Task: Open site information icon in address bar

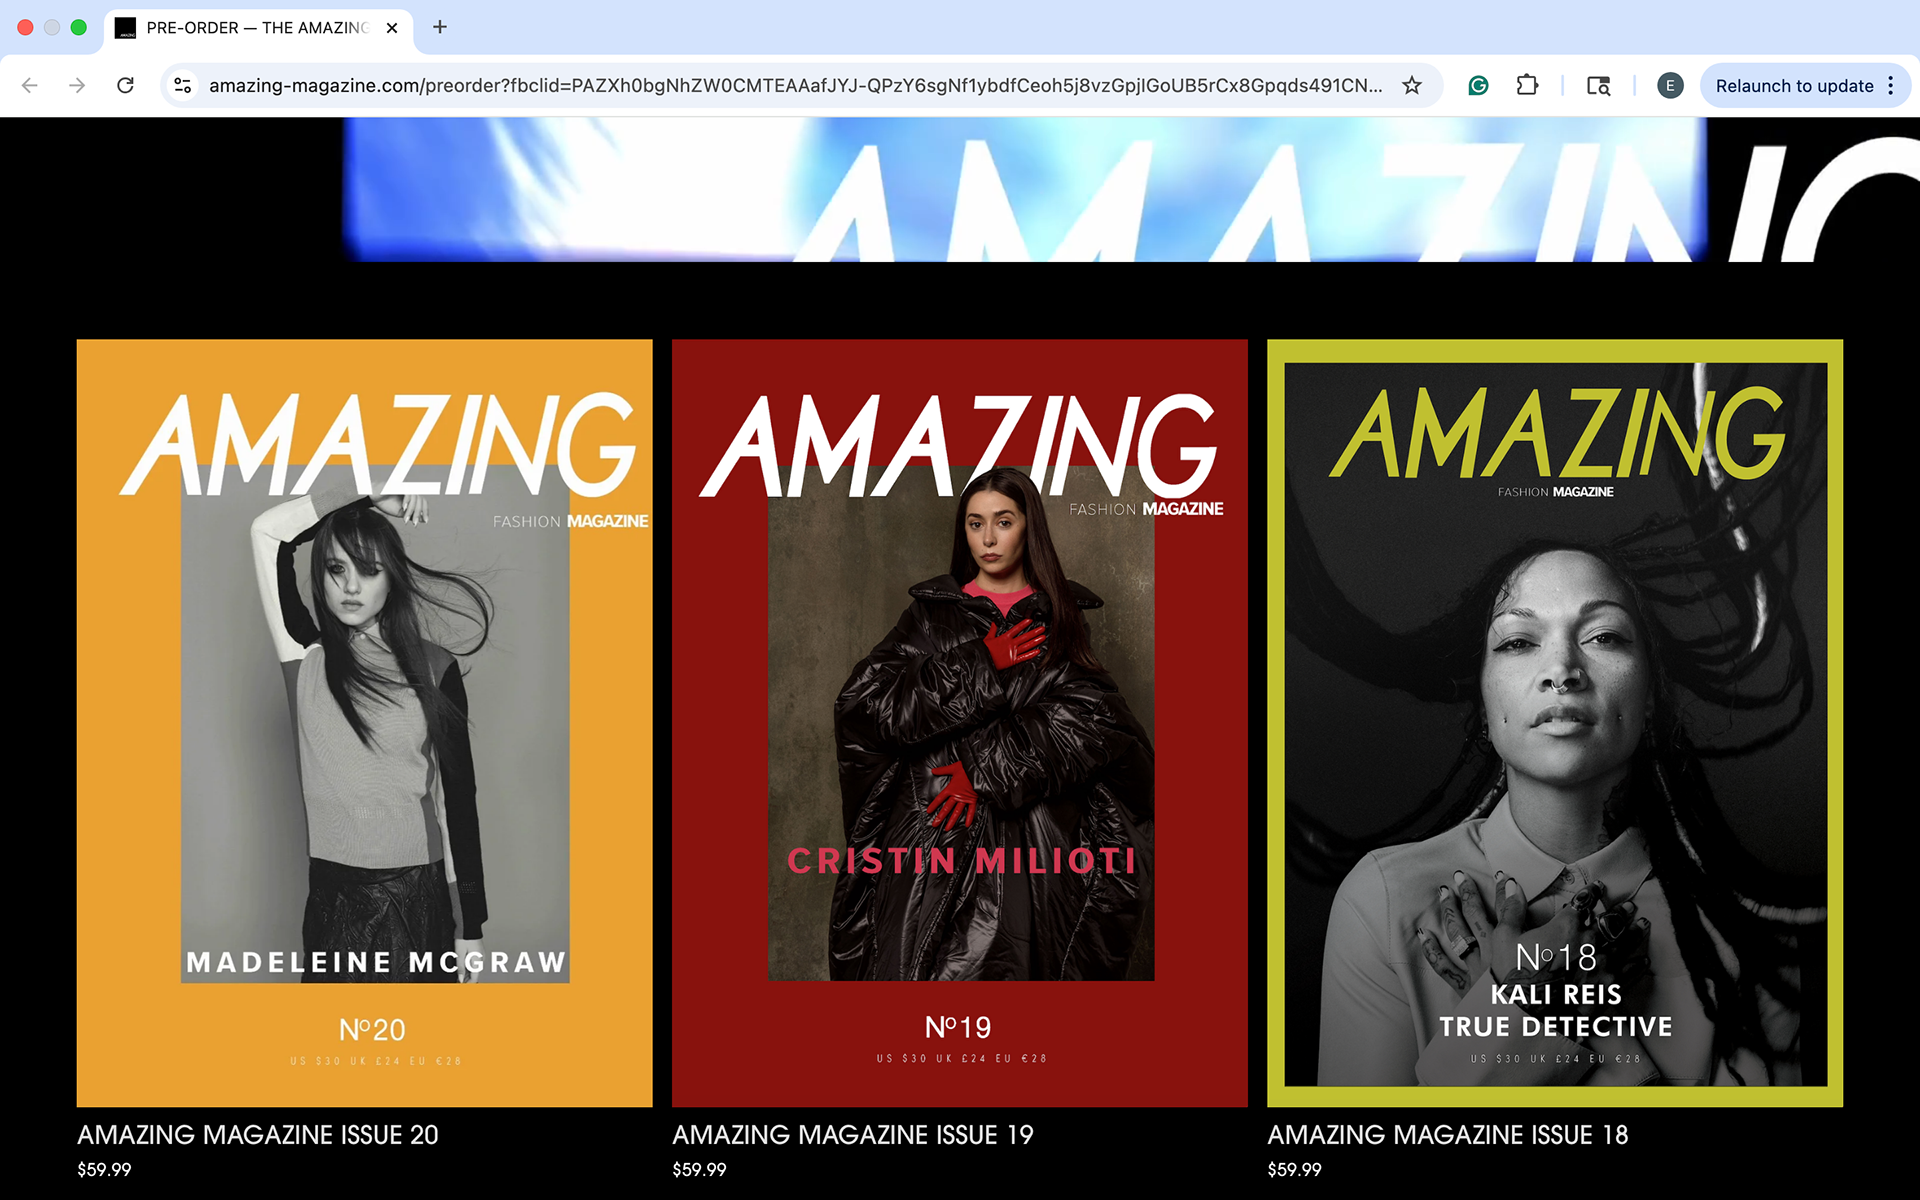Action: pyautogui.click(x=183, y=86)
